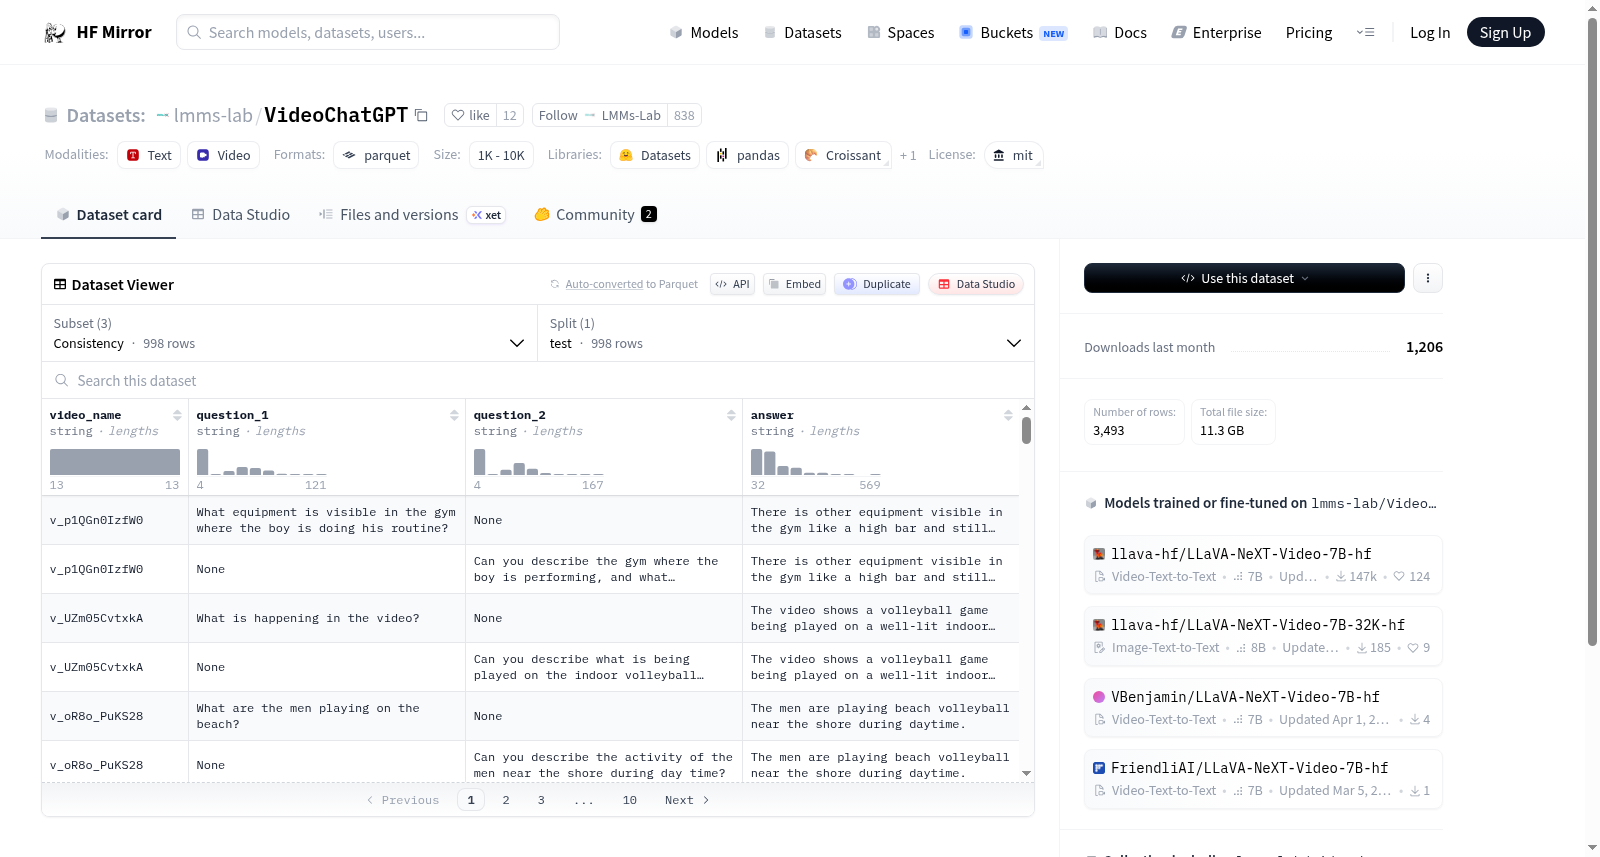Go to page 2 of the dataset
Screen dimensions: 1600x857
click(506, 800)
